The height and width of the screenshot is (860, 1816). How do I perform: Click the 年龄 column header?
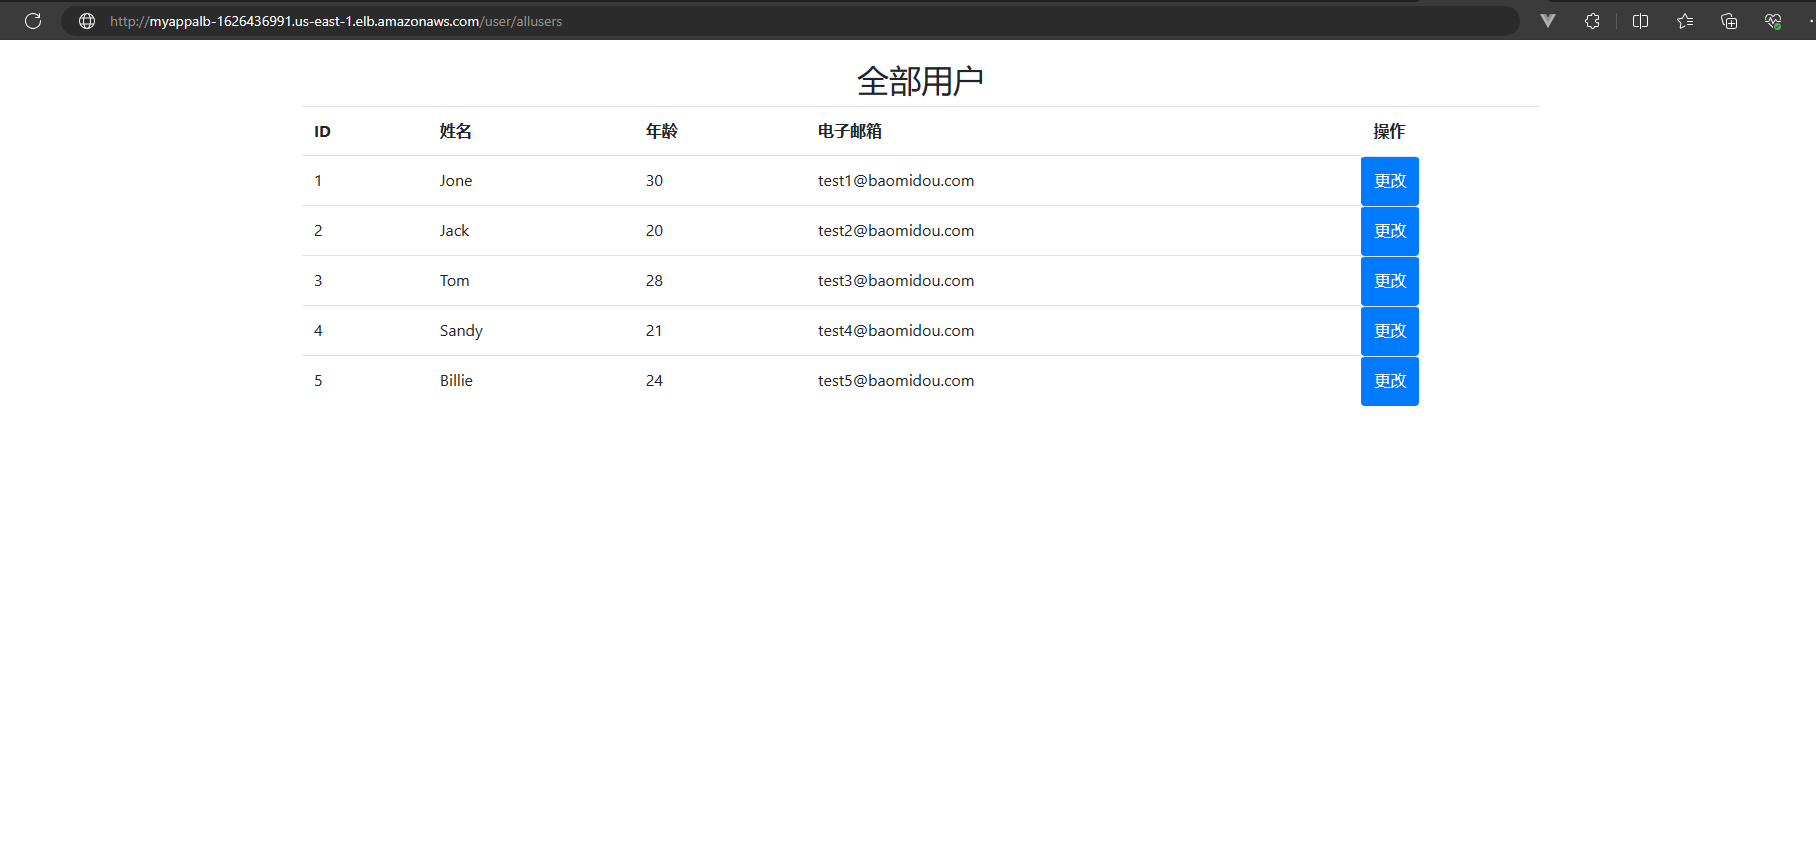coord(662,131)
